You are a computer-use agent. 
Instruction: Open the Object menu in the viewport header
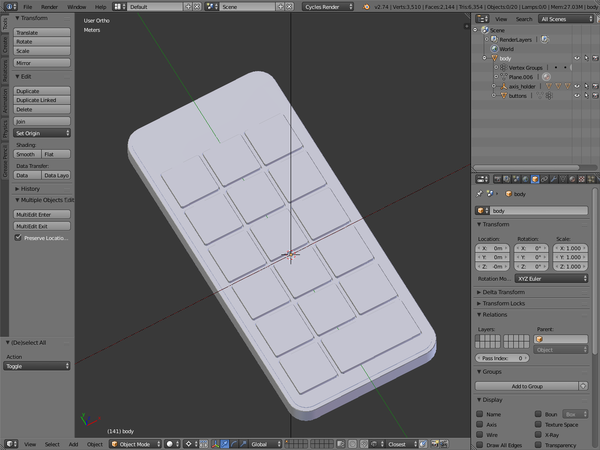coord(95,443)
